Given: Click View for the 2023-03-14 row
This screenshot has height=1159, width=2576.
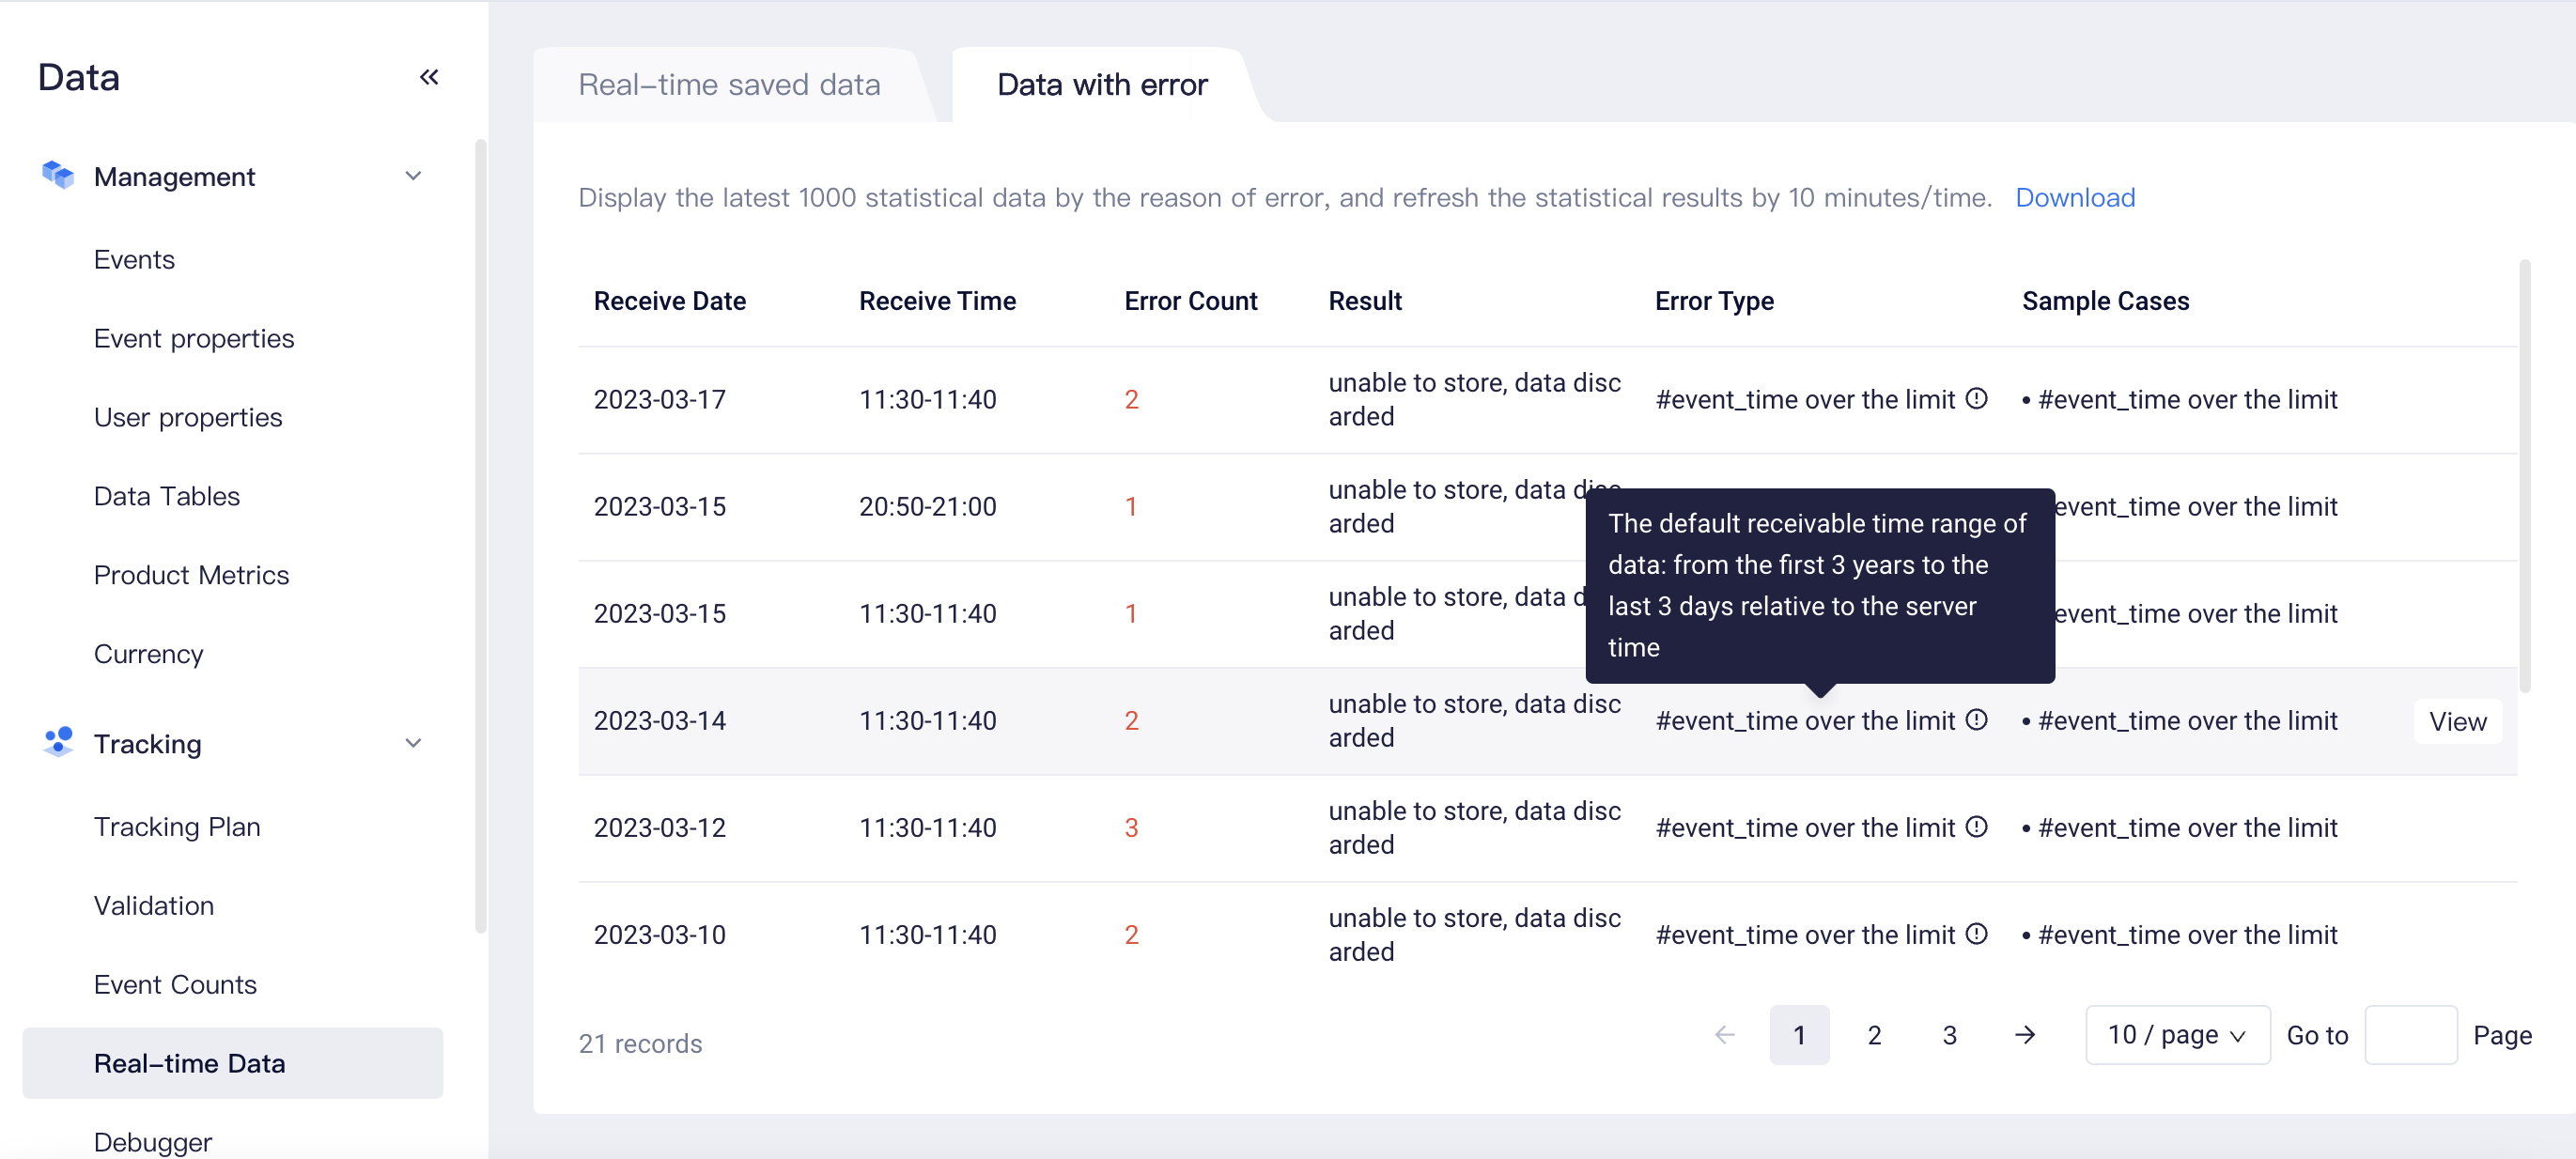Looking at the screenshot, I should (x=2458, y=721).
